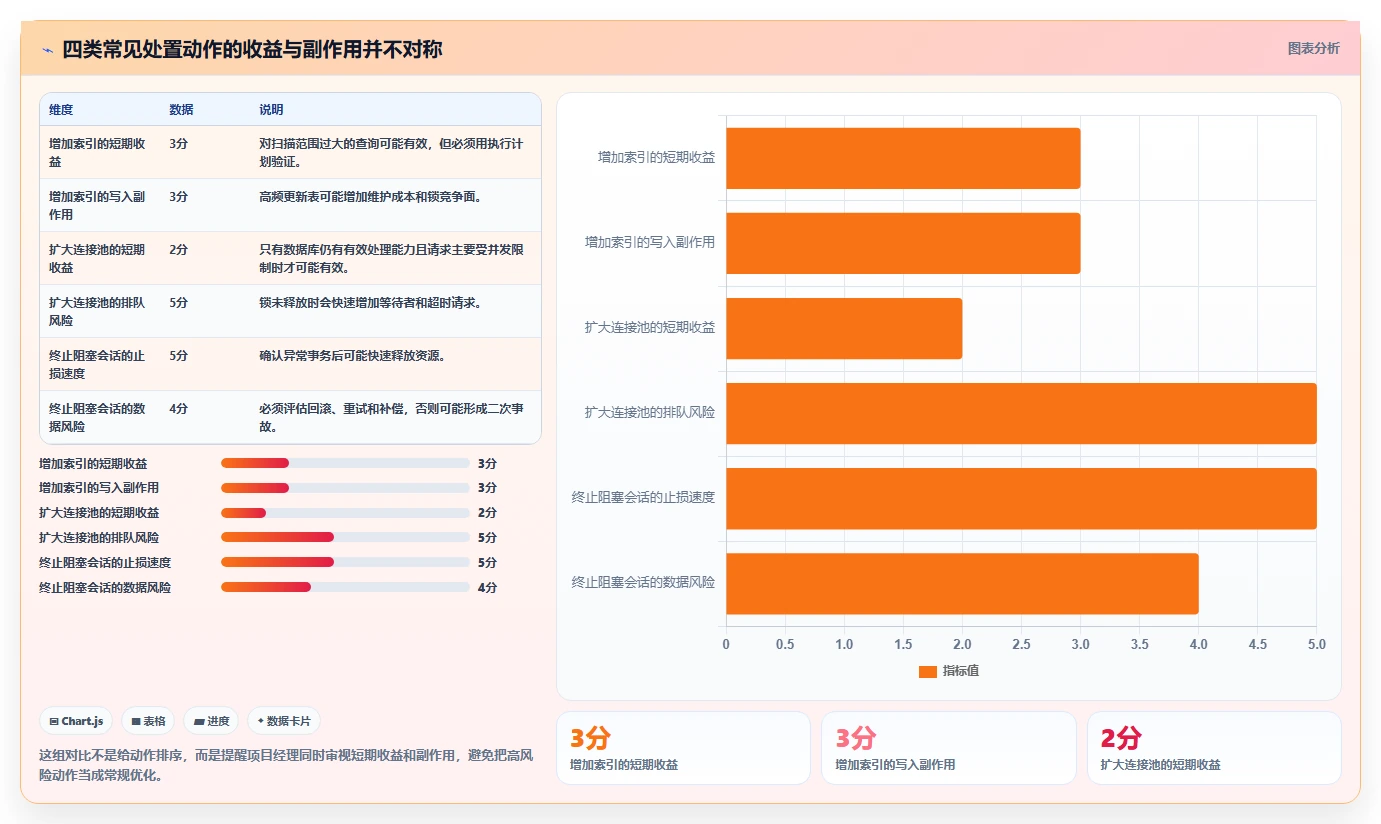Click the 指标值 legend text
Screen dimensions: 1381x824
[x=961, y=671]
